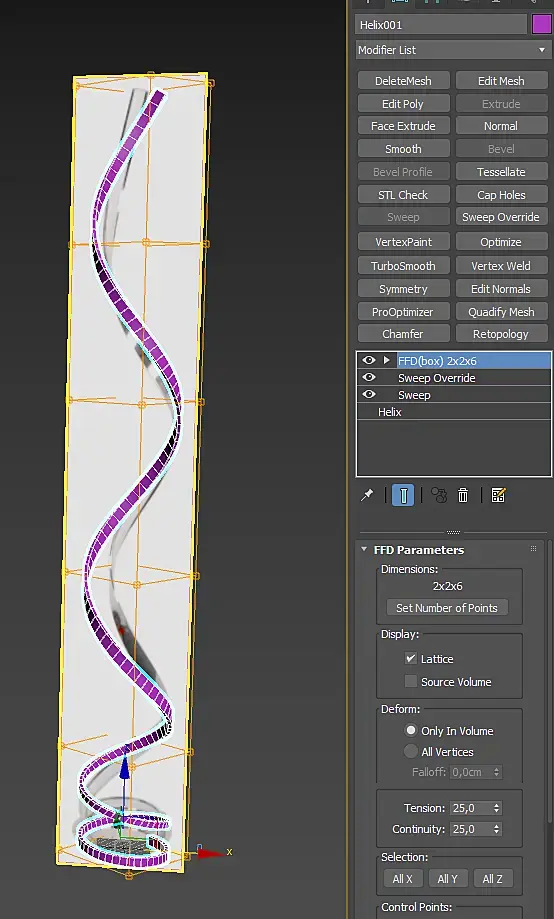Select All Vertices deform option

pyautogui.click(x=411, y=751)
